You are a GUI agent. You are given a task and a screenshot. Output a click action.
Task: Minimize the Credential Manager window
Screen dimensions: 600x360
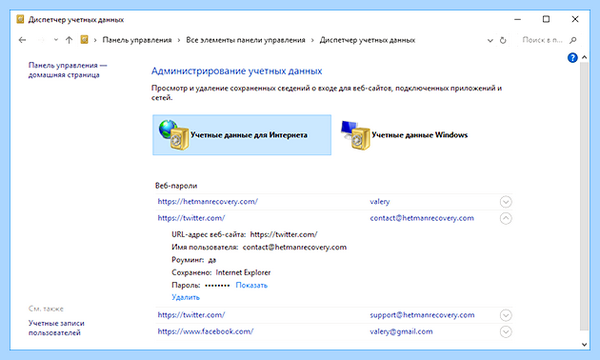517,19
